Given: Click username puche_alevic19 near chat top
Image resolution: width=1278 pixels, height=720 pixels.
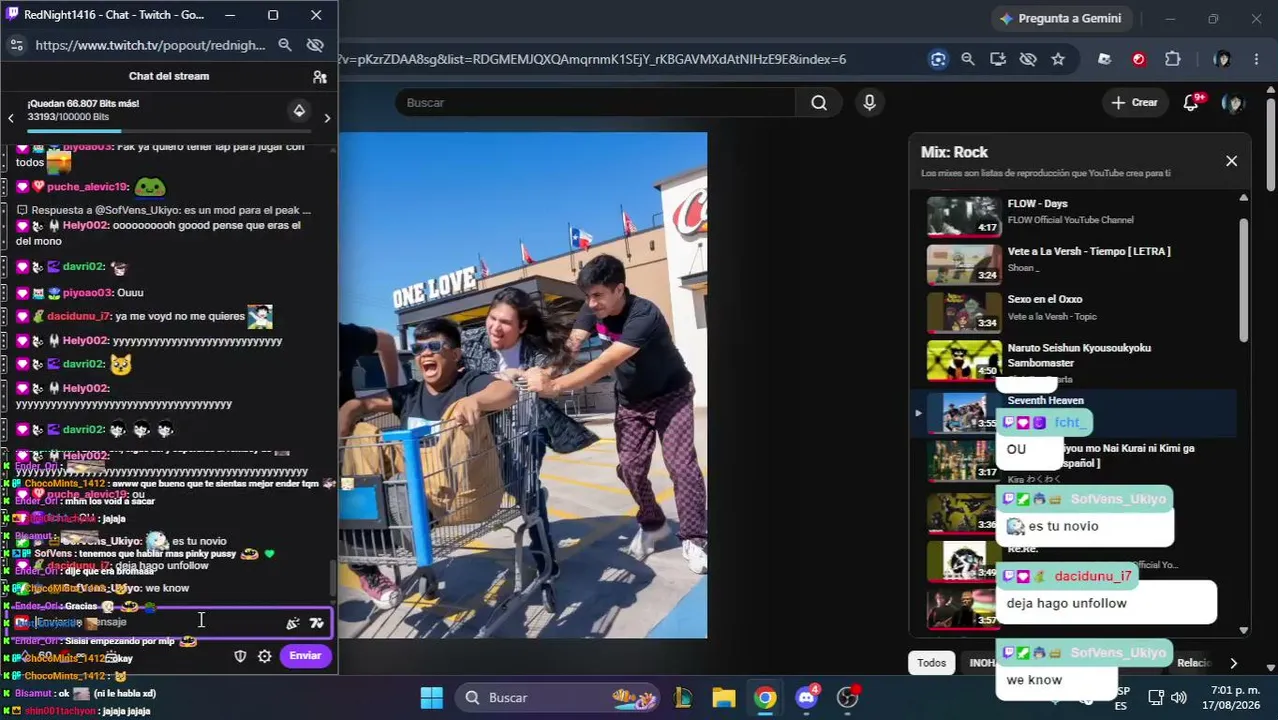Looking at the screenshot, I should [87, 187].
